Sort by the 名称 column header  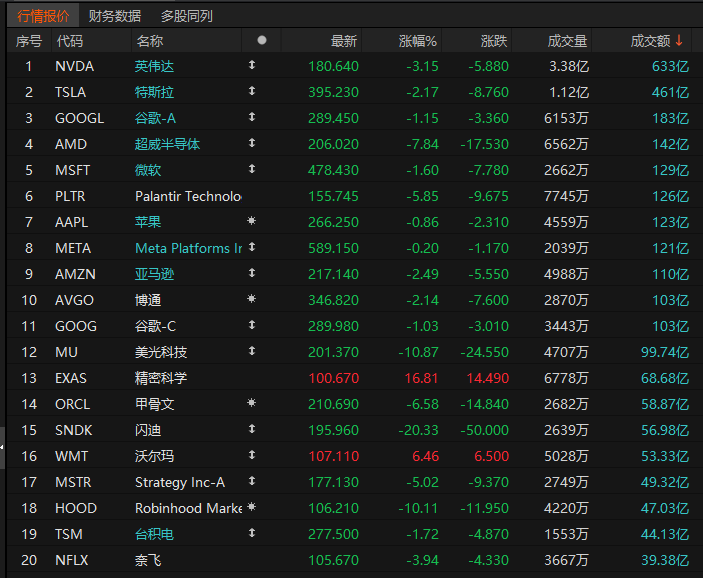(x=150, y=41)
